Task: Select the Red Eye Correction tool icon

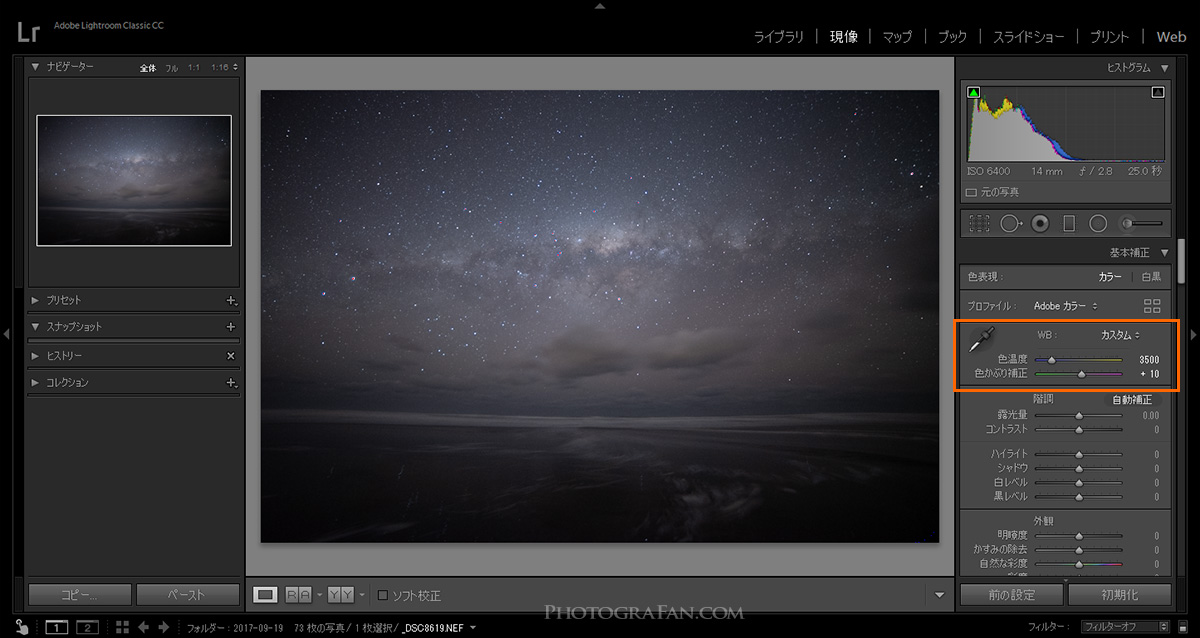Action: coord(1040,224)
